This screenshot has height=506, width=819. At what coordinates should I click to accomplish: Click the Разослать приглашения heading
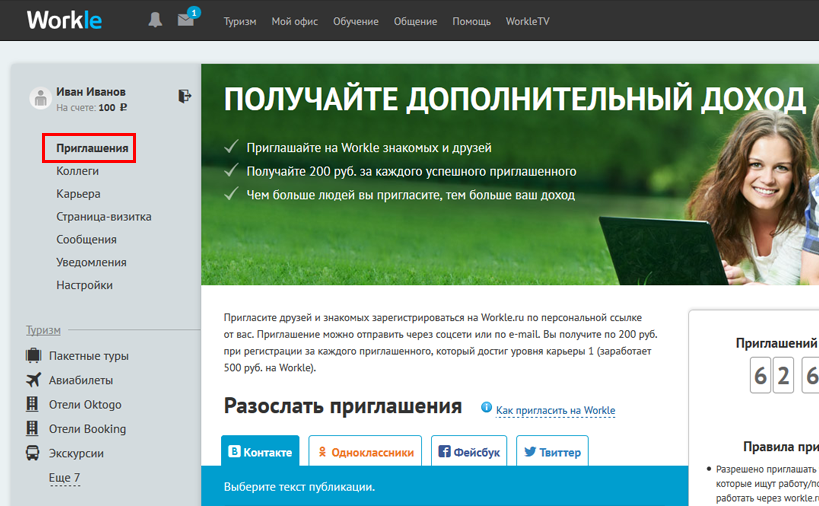(343, 406)
